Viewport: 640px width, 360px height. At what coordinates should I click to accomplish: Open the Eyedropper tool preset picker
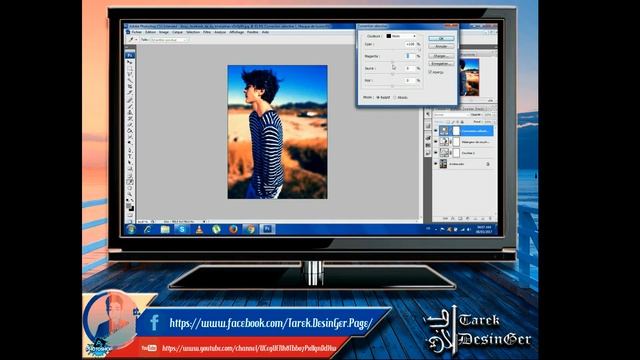coord(132,40)
